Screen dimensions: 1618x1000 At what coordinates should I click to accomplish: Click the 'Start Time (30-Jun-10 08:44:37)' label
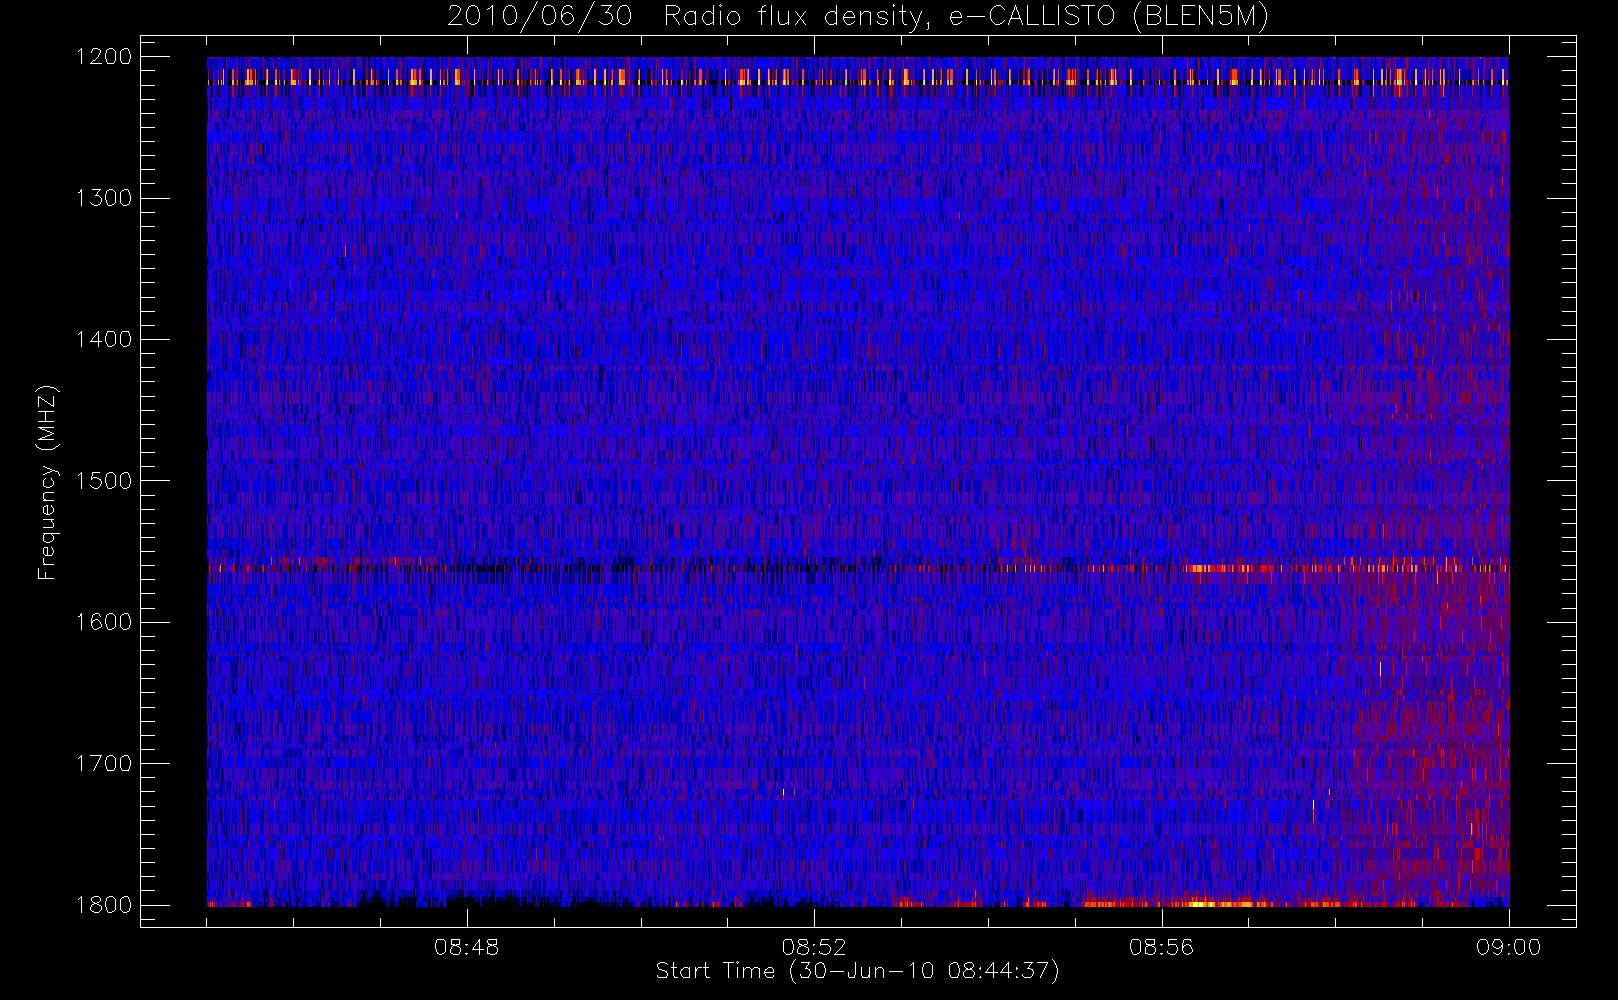(x=857, y=971)
